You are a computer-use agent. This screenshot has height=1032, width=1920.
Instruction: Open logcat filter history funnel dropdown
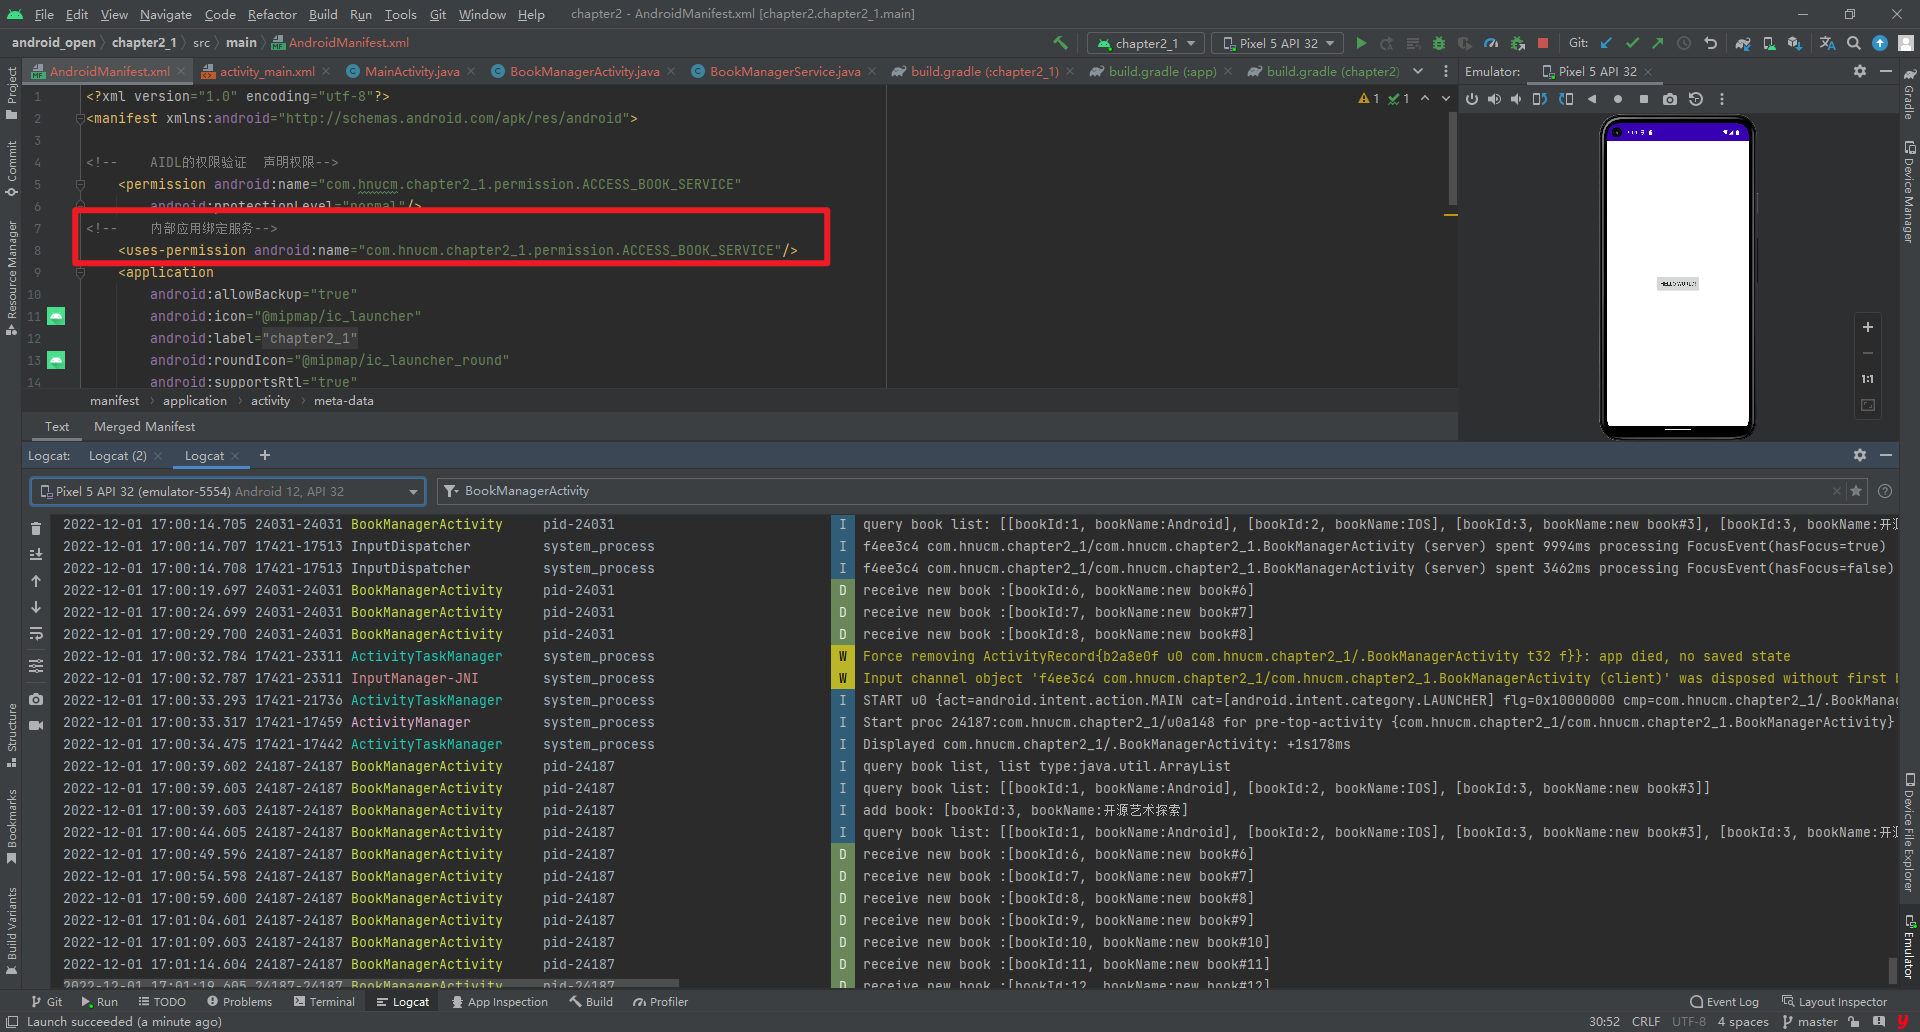click(452, 491)
